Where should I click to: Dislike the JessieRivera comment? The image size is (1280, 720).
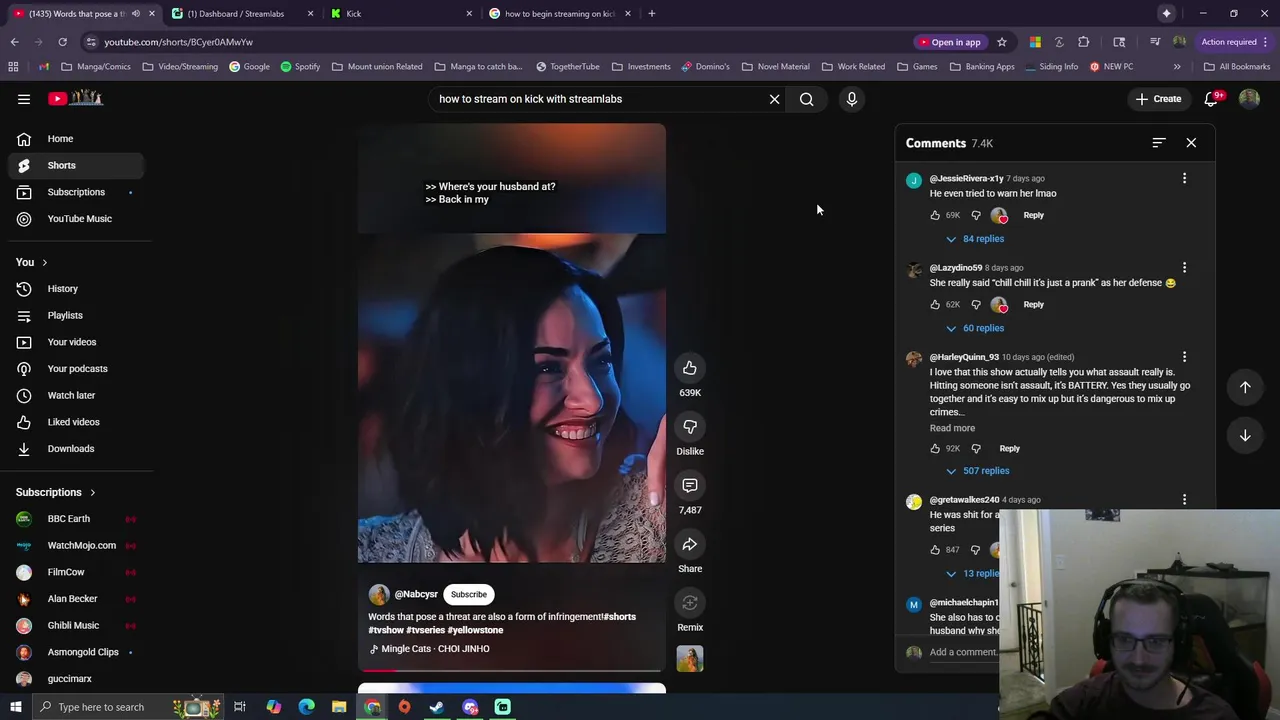coord(976,215)
